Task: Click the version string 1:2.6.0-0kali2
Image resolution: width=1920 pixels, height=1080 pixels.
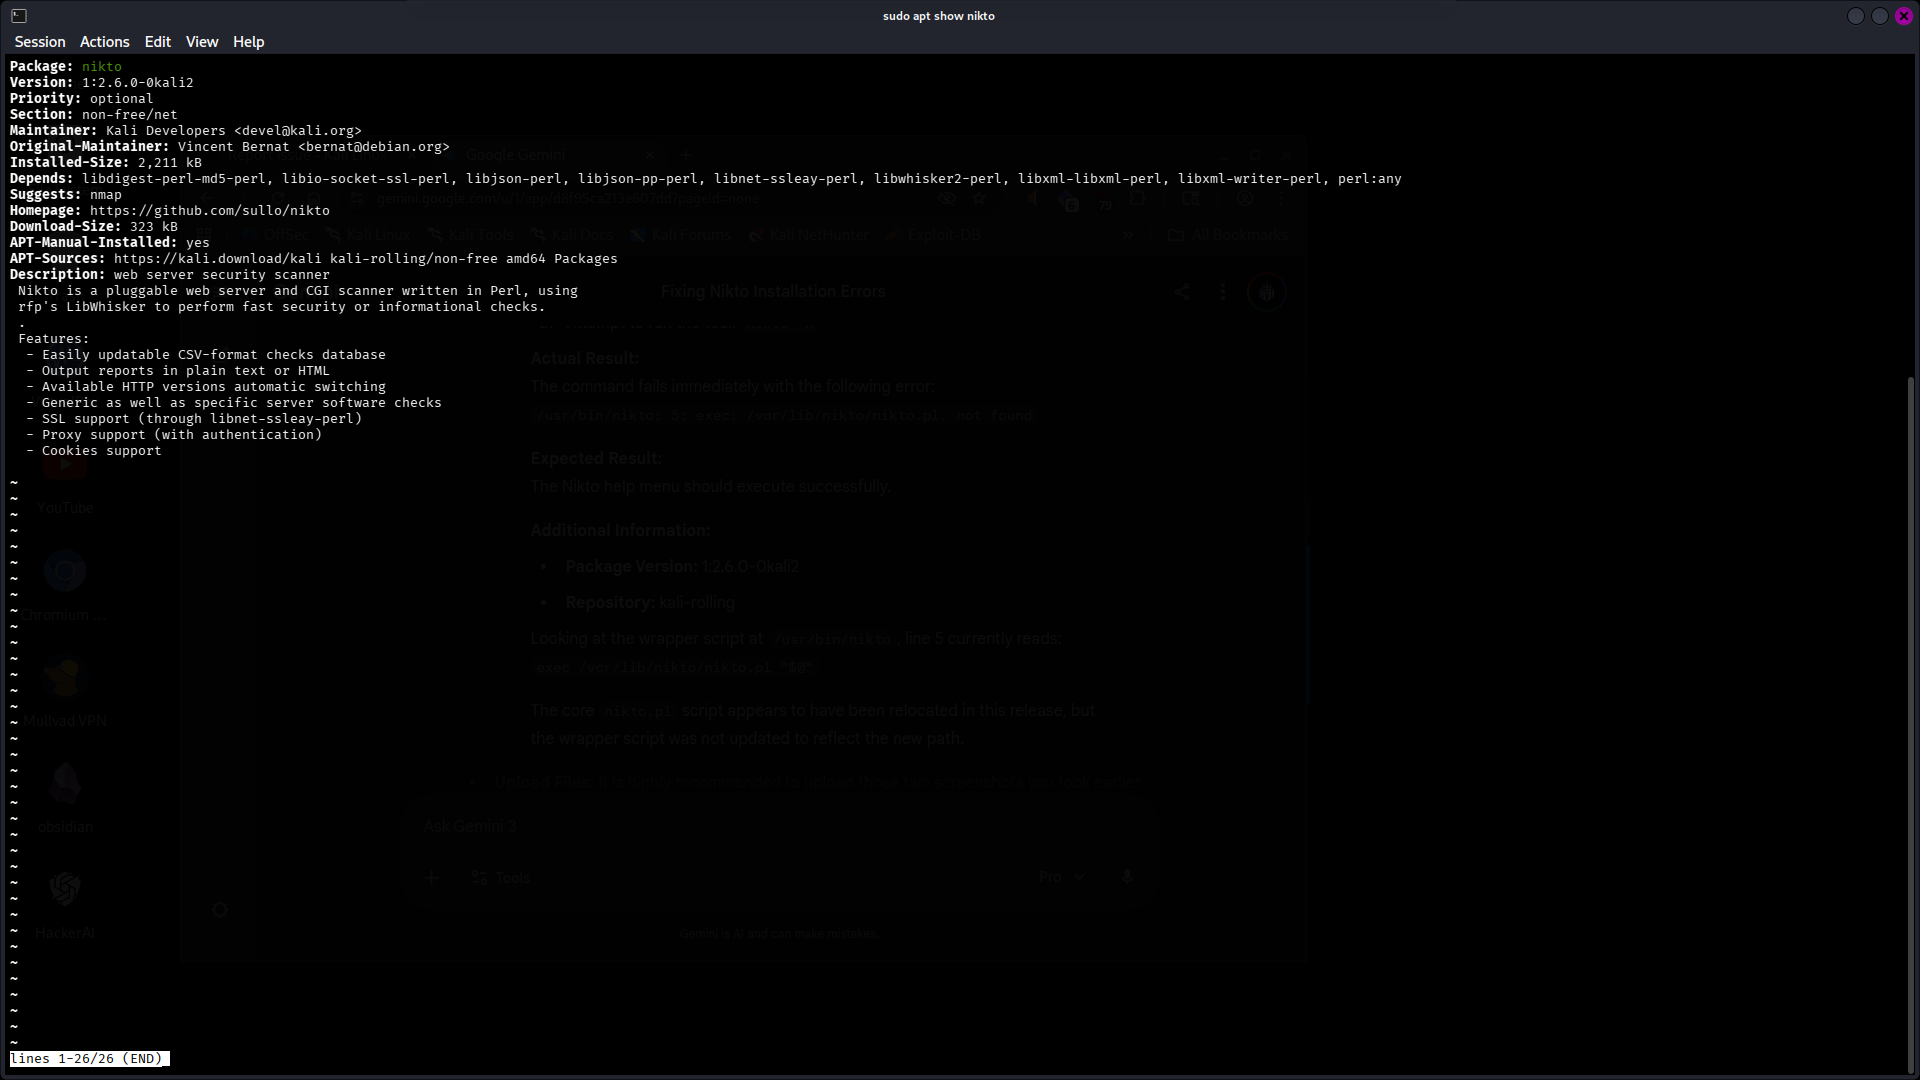Action: (137, 83)
